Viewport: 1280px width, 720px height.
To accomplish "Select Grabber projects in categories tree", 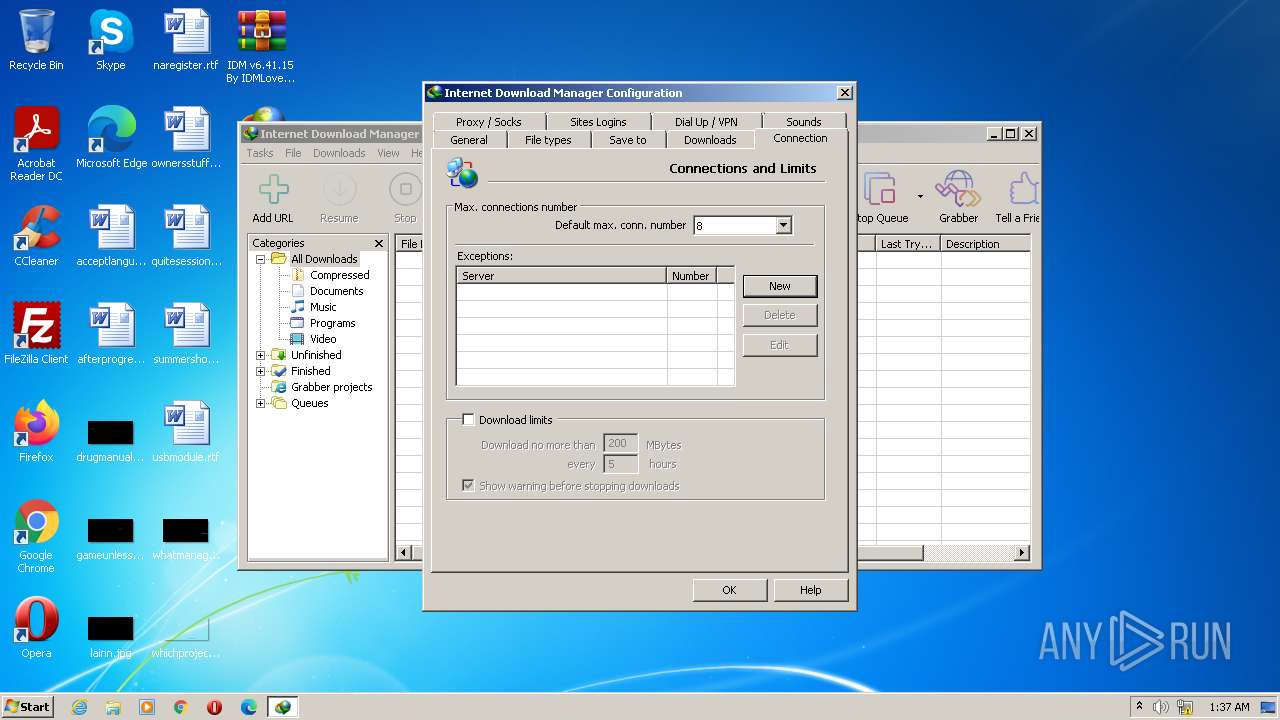I will [331, 387].
